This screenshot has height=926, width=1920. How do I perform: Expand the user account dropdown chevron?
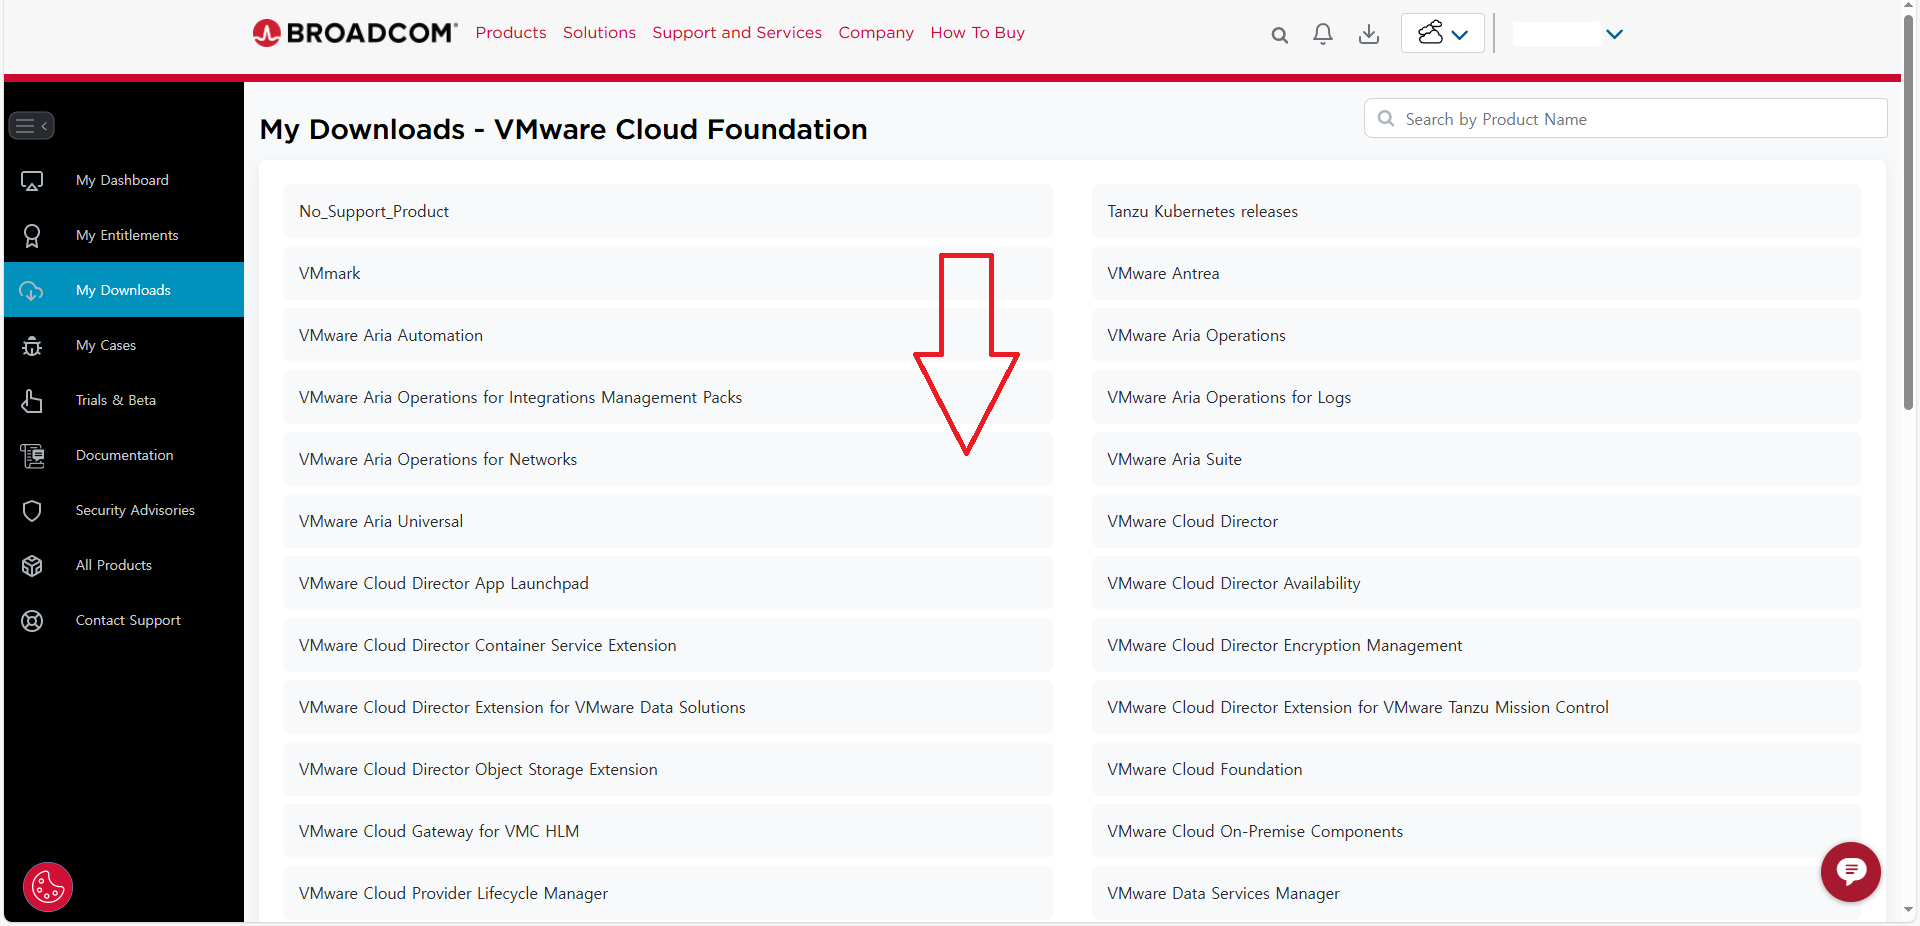tap(1614, 34)
